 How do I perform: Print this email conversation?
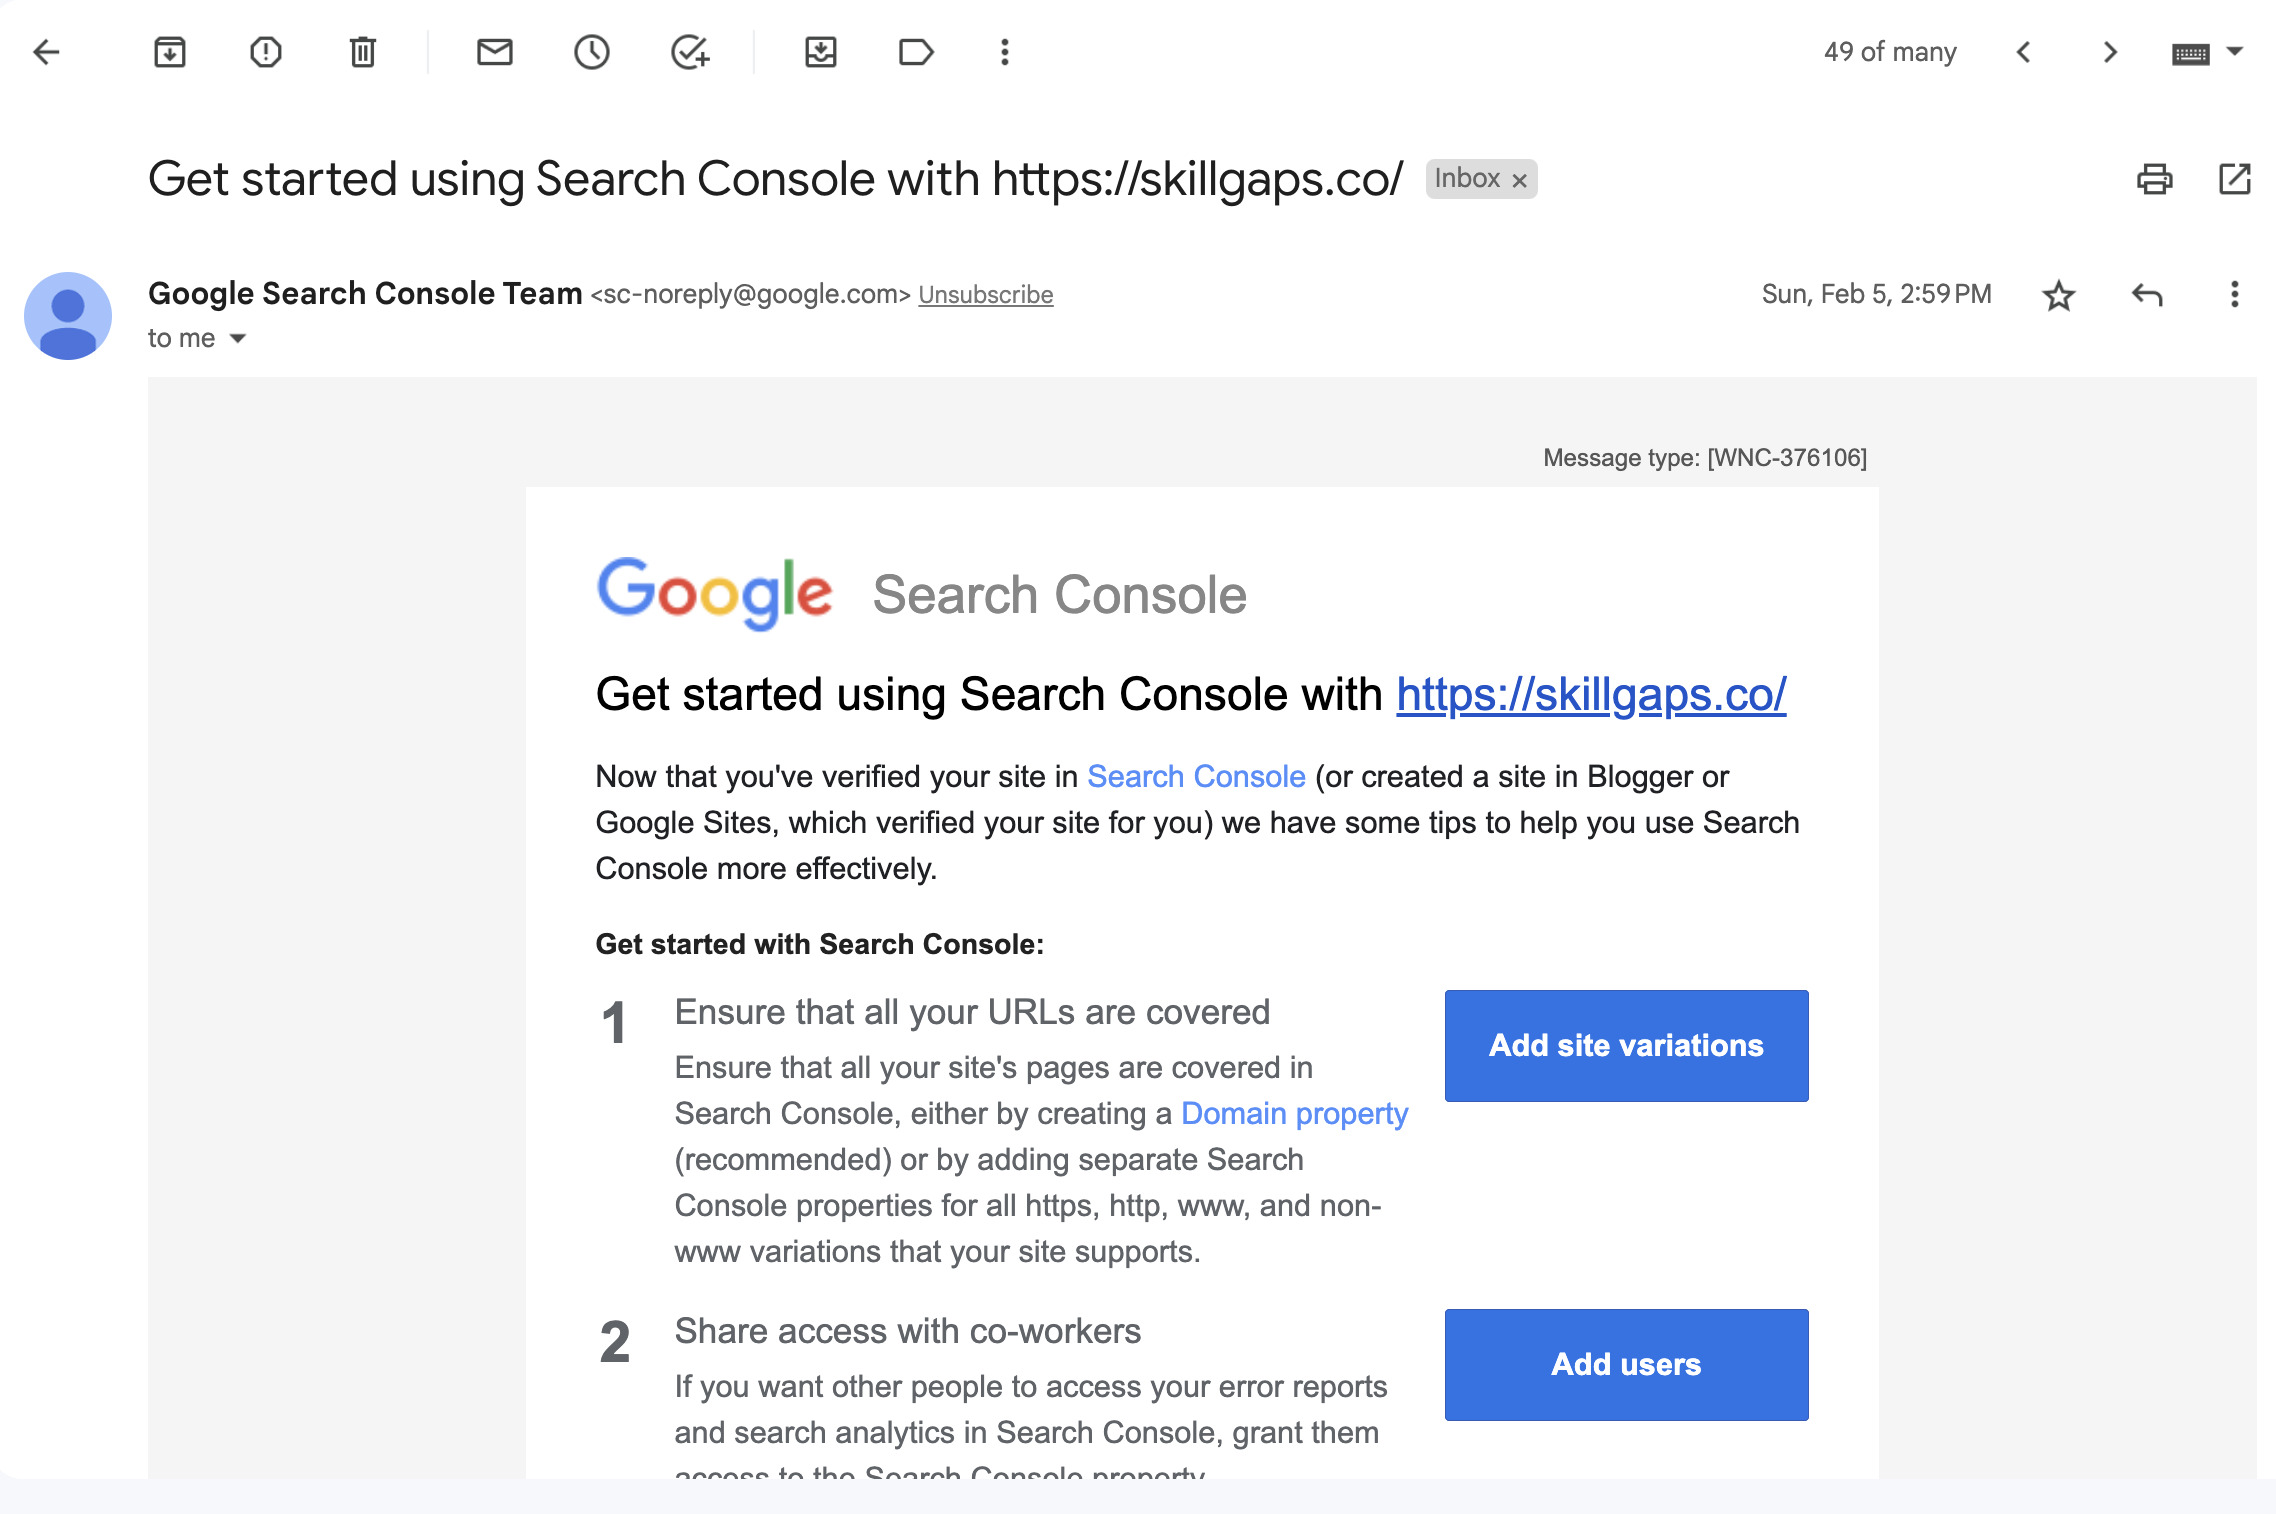point(2154,179)
